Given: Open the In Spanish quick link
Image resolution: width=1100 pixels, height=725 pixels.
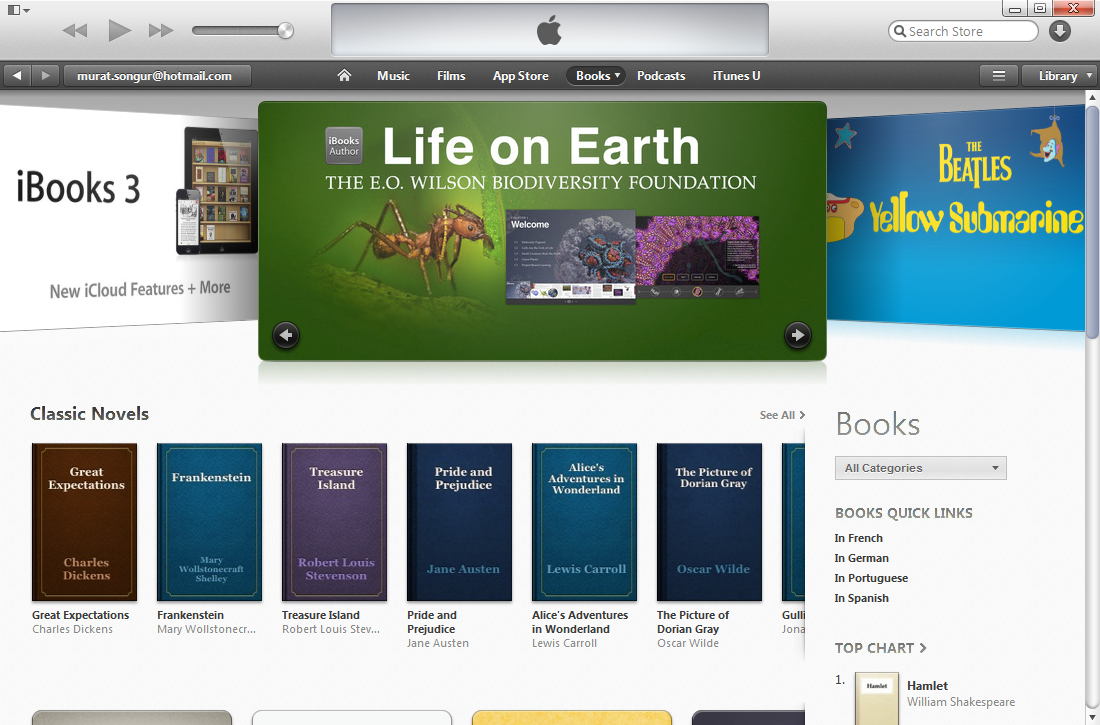Looking at the screenshot, I should (x=861, y=598).
